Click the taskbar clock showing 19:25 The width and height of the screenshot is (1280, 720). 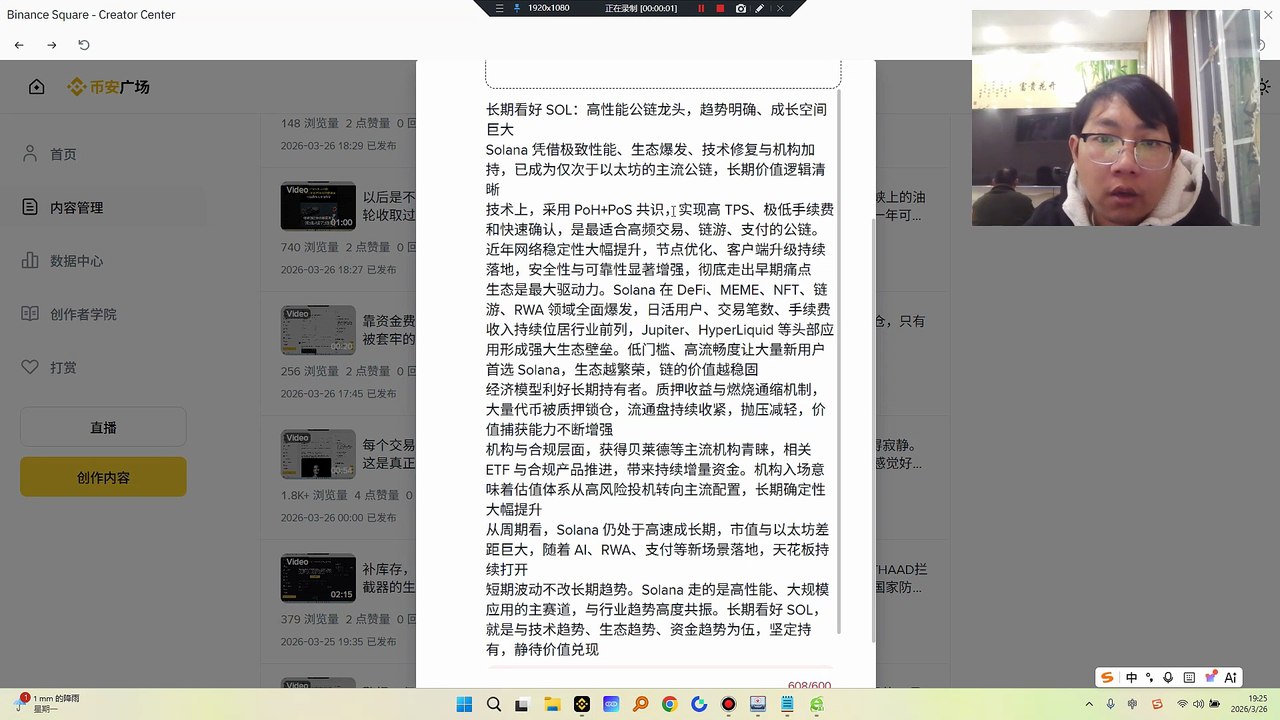1250,704
